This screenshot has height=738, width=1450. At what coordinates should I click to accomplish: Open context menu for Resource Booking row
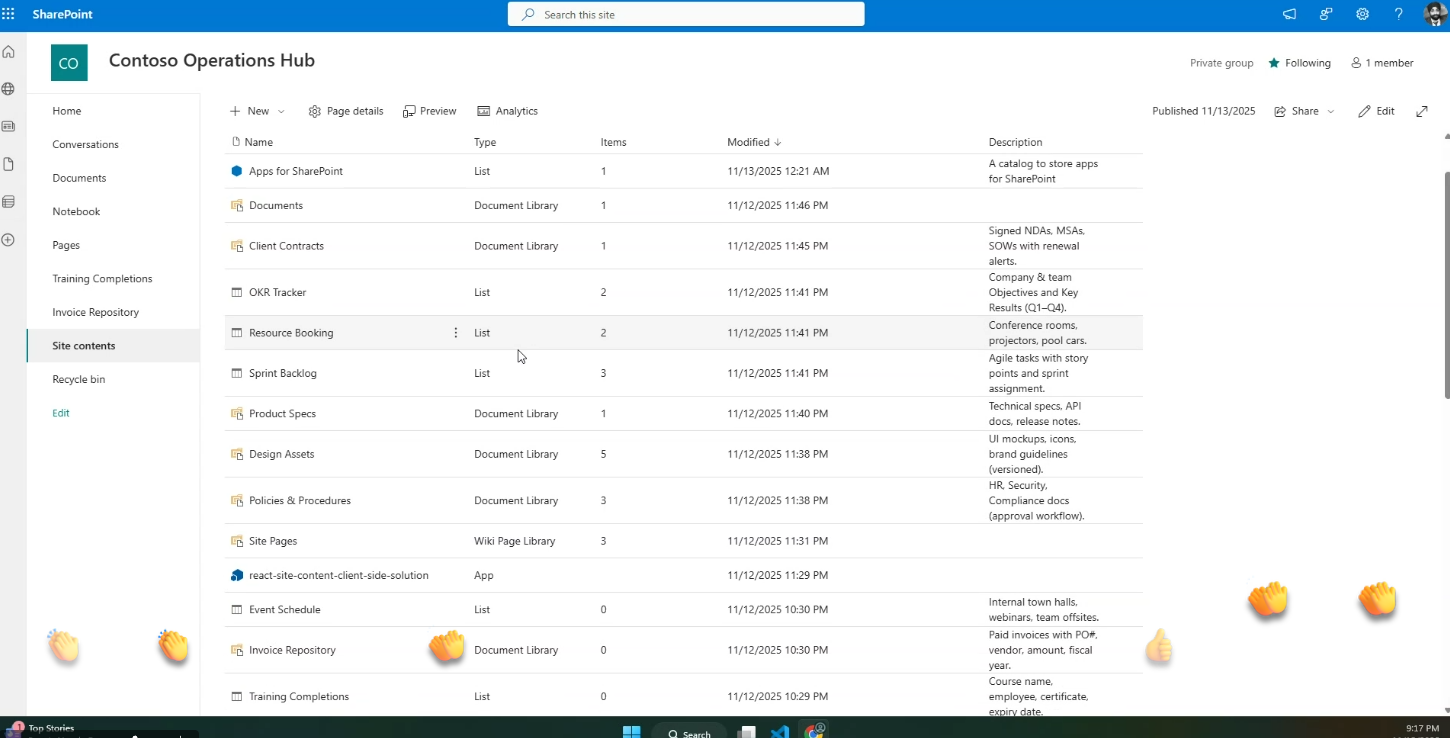(456, 333)
